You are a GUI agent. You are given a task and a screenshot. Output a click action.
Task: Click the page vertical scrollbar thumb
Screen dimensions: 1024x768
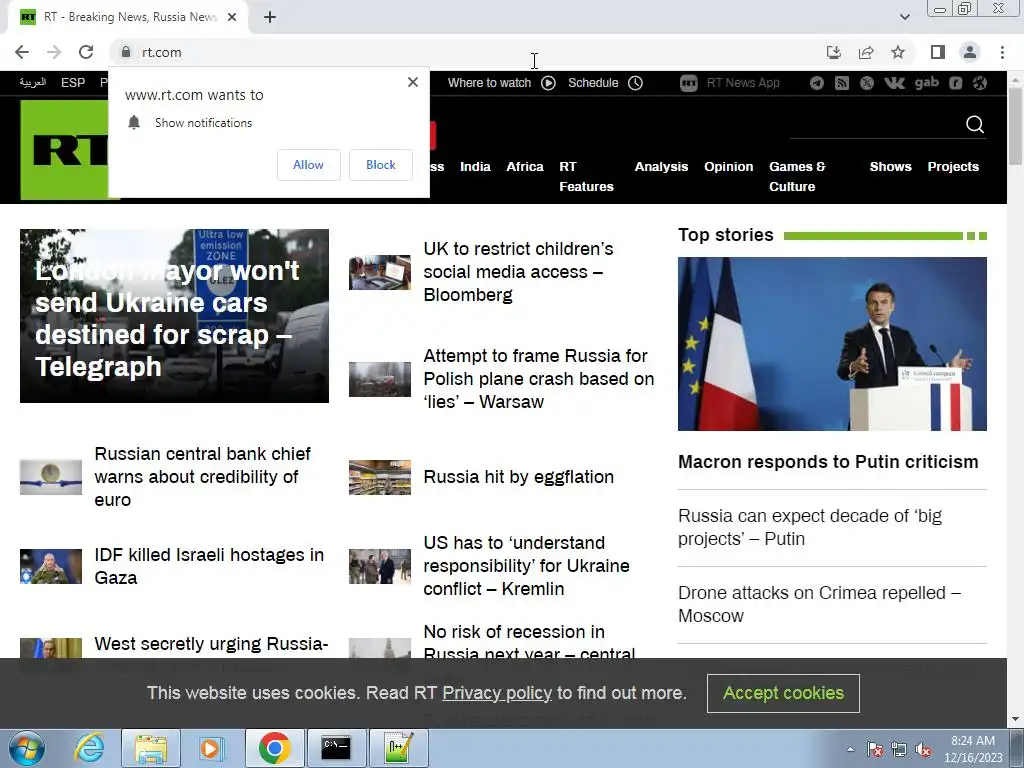click(1015, 126)
